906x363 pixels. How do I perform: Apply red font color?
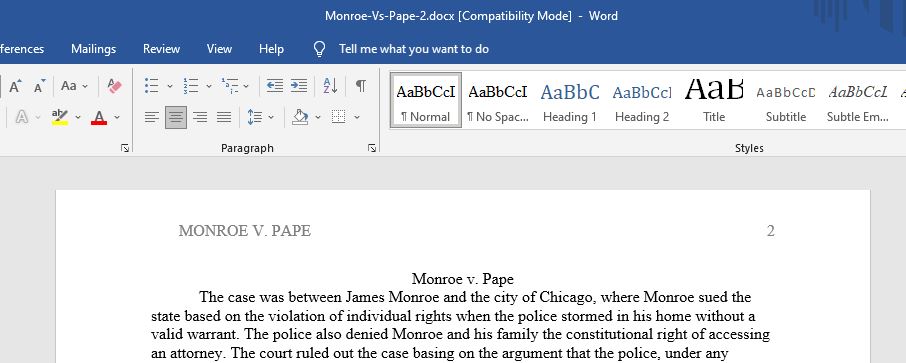coord(99,117)
